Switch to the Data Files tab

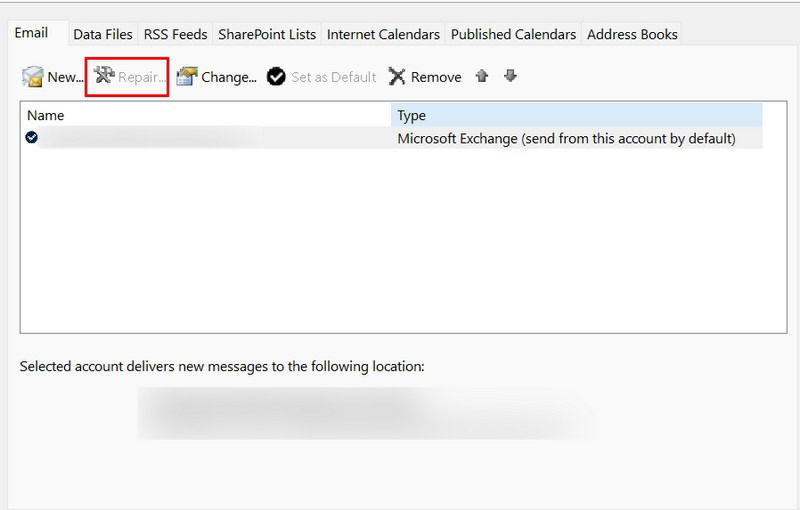point(103,34)
